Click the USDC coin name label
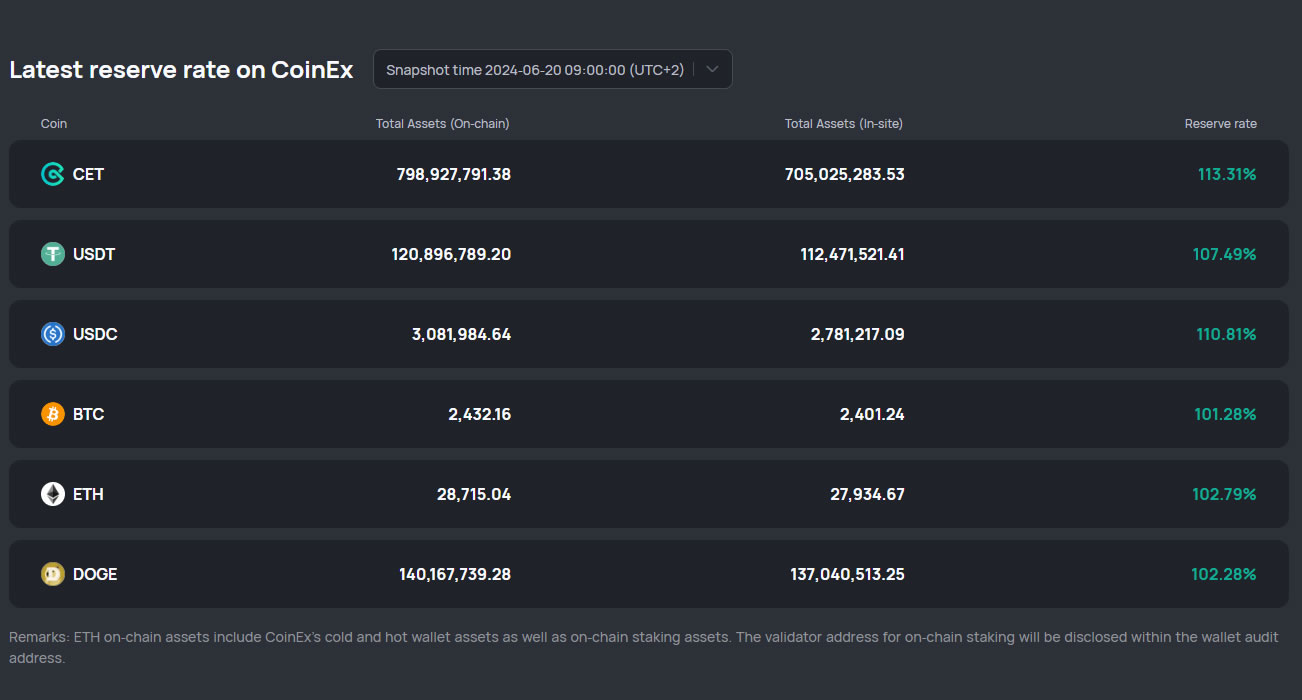Image resolution: width=1302 pixels, height=700 pixels. [95, 334]
